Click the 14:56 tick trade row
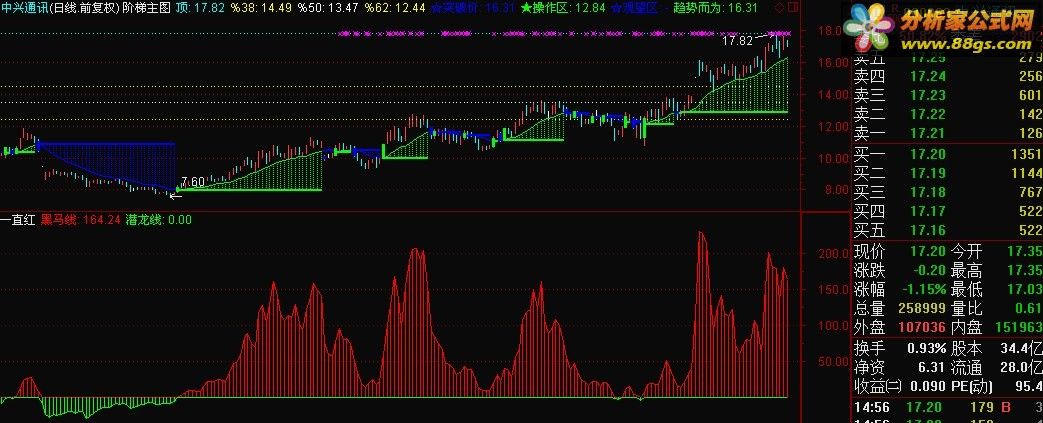Image resolution: width=1043 pixels, height=423 pixels. pyautogui.click(x=948, y=406)
